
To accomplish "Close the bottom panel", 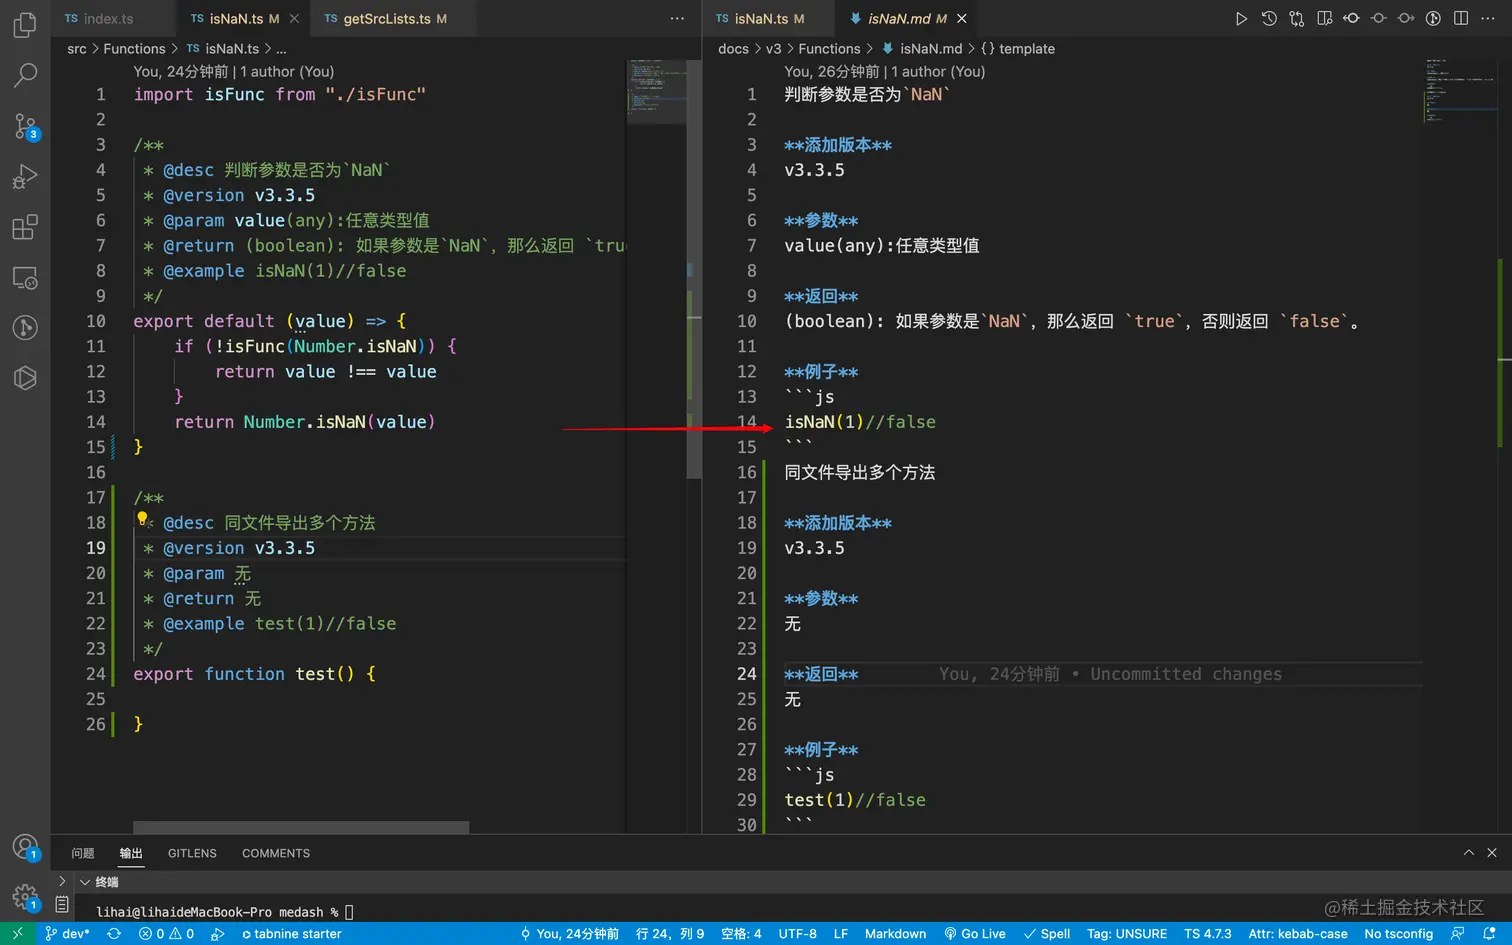I will [x=1492, y=853].
